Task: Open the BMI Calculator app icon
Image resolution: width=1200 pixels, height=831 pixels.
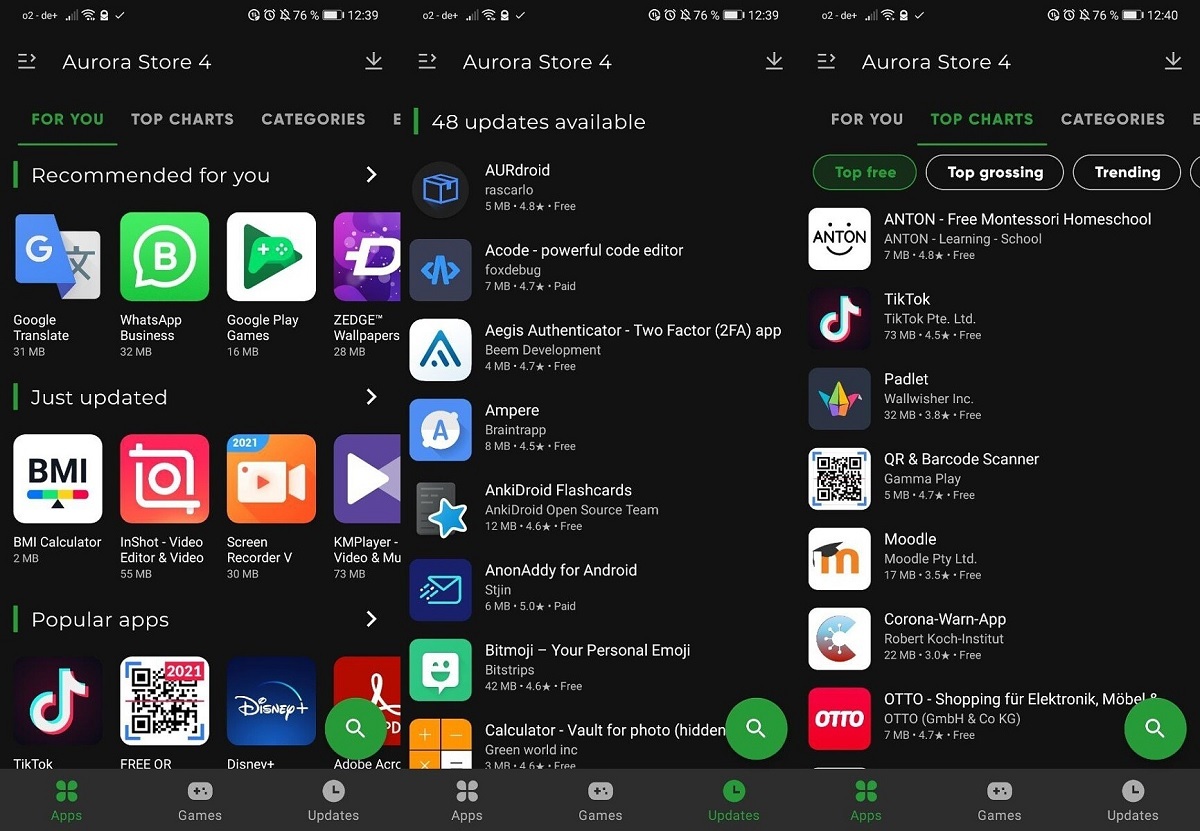Action: 57,479
